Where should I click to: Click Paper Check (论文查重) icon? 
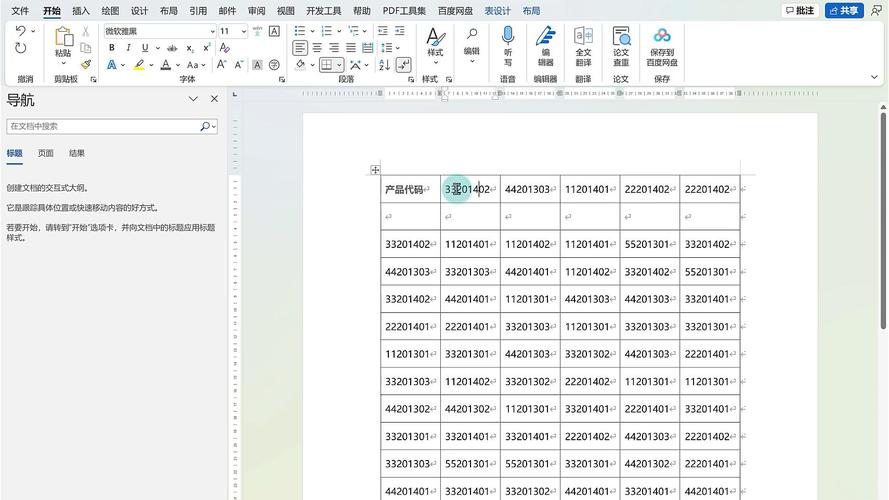621,36
